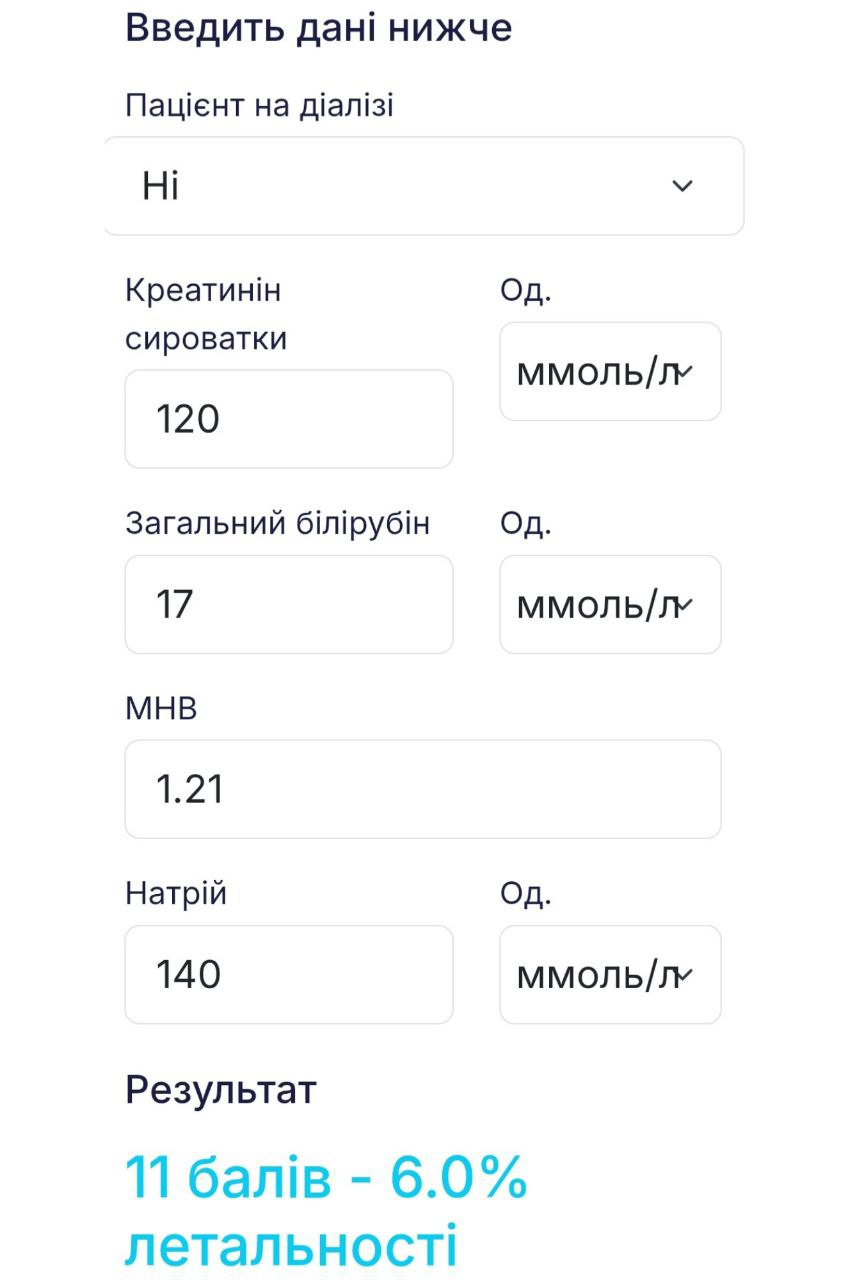Click the creatinine value field showing 120

point(288,419)
